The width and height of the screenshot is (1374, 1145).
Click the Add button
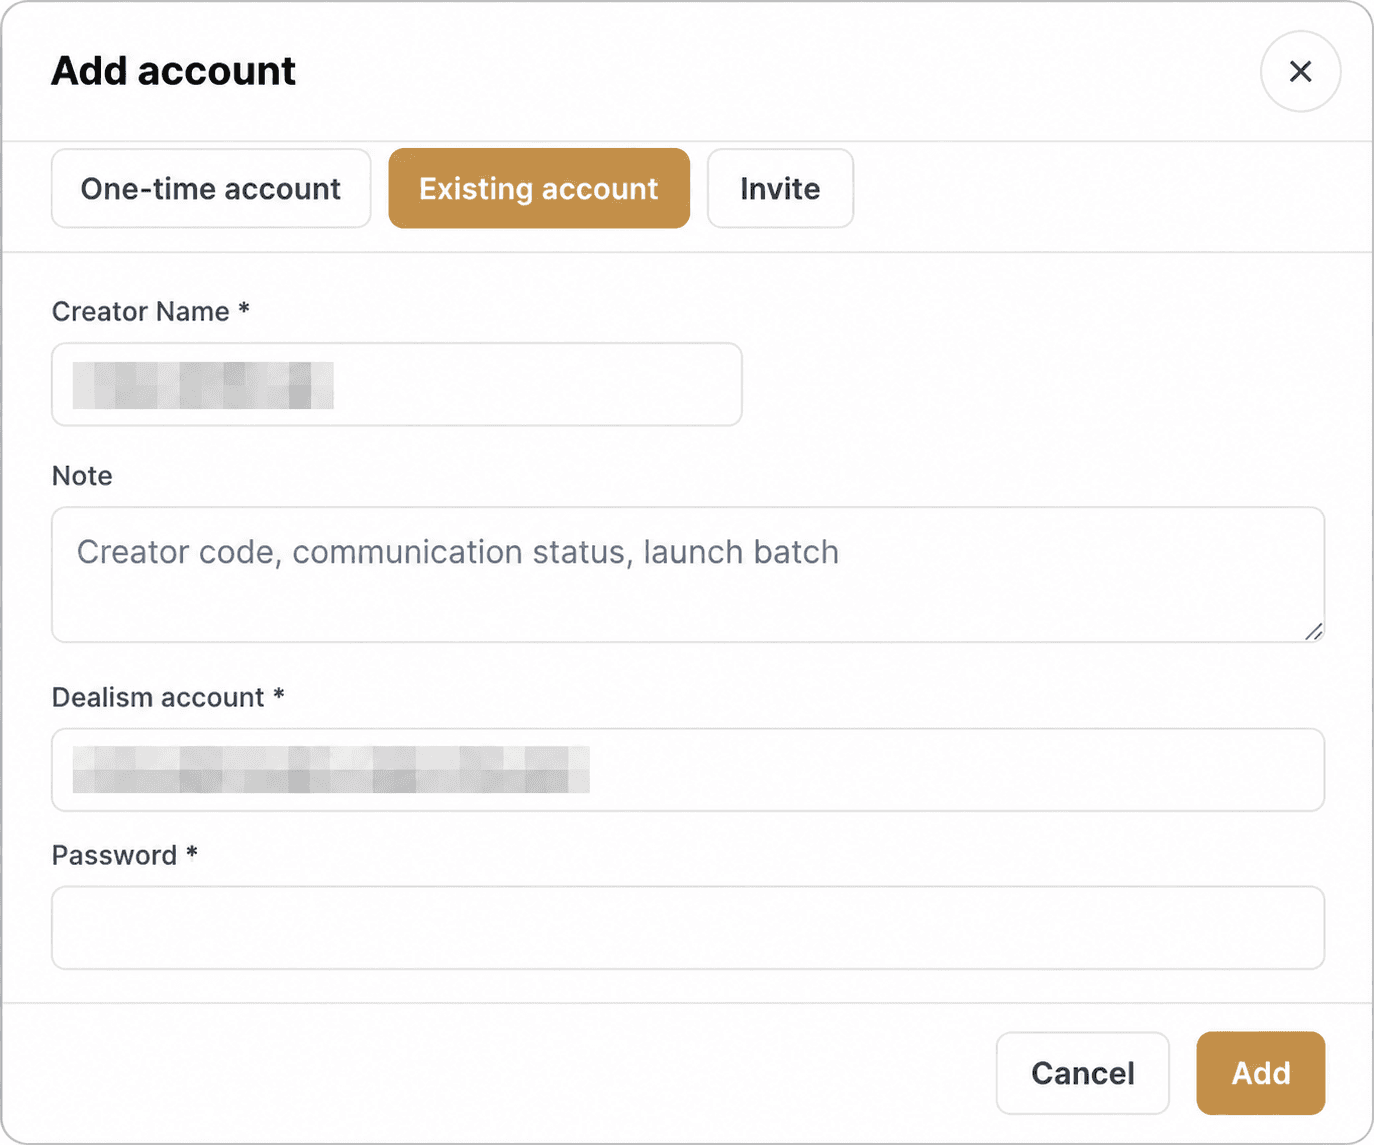(1261, 1073)
